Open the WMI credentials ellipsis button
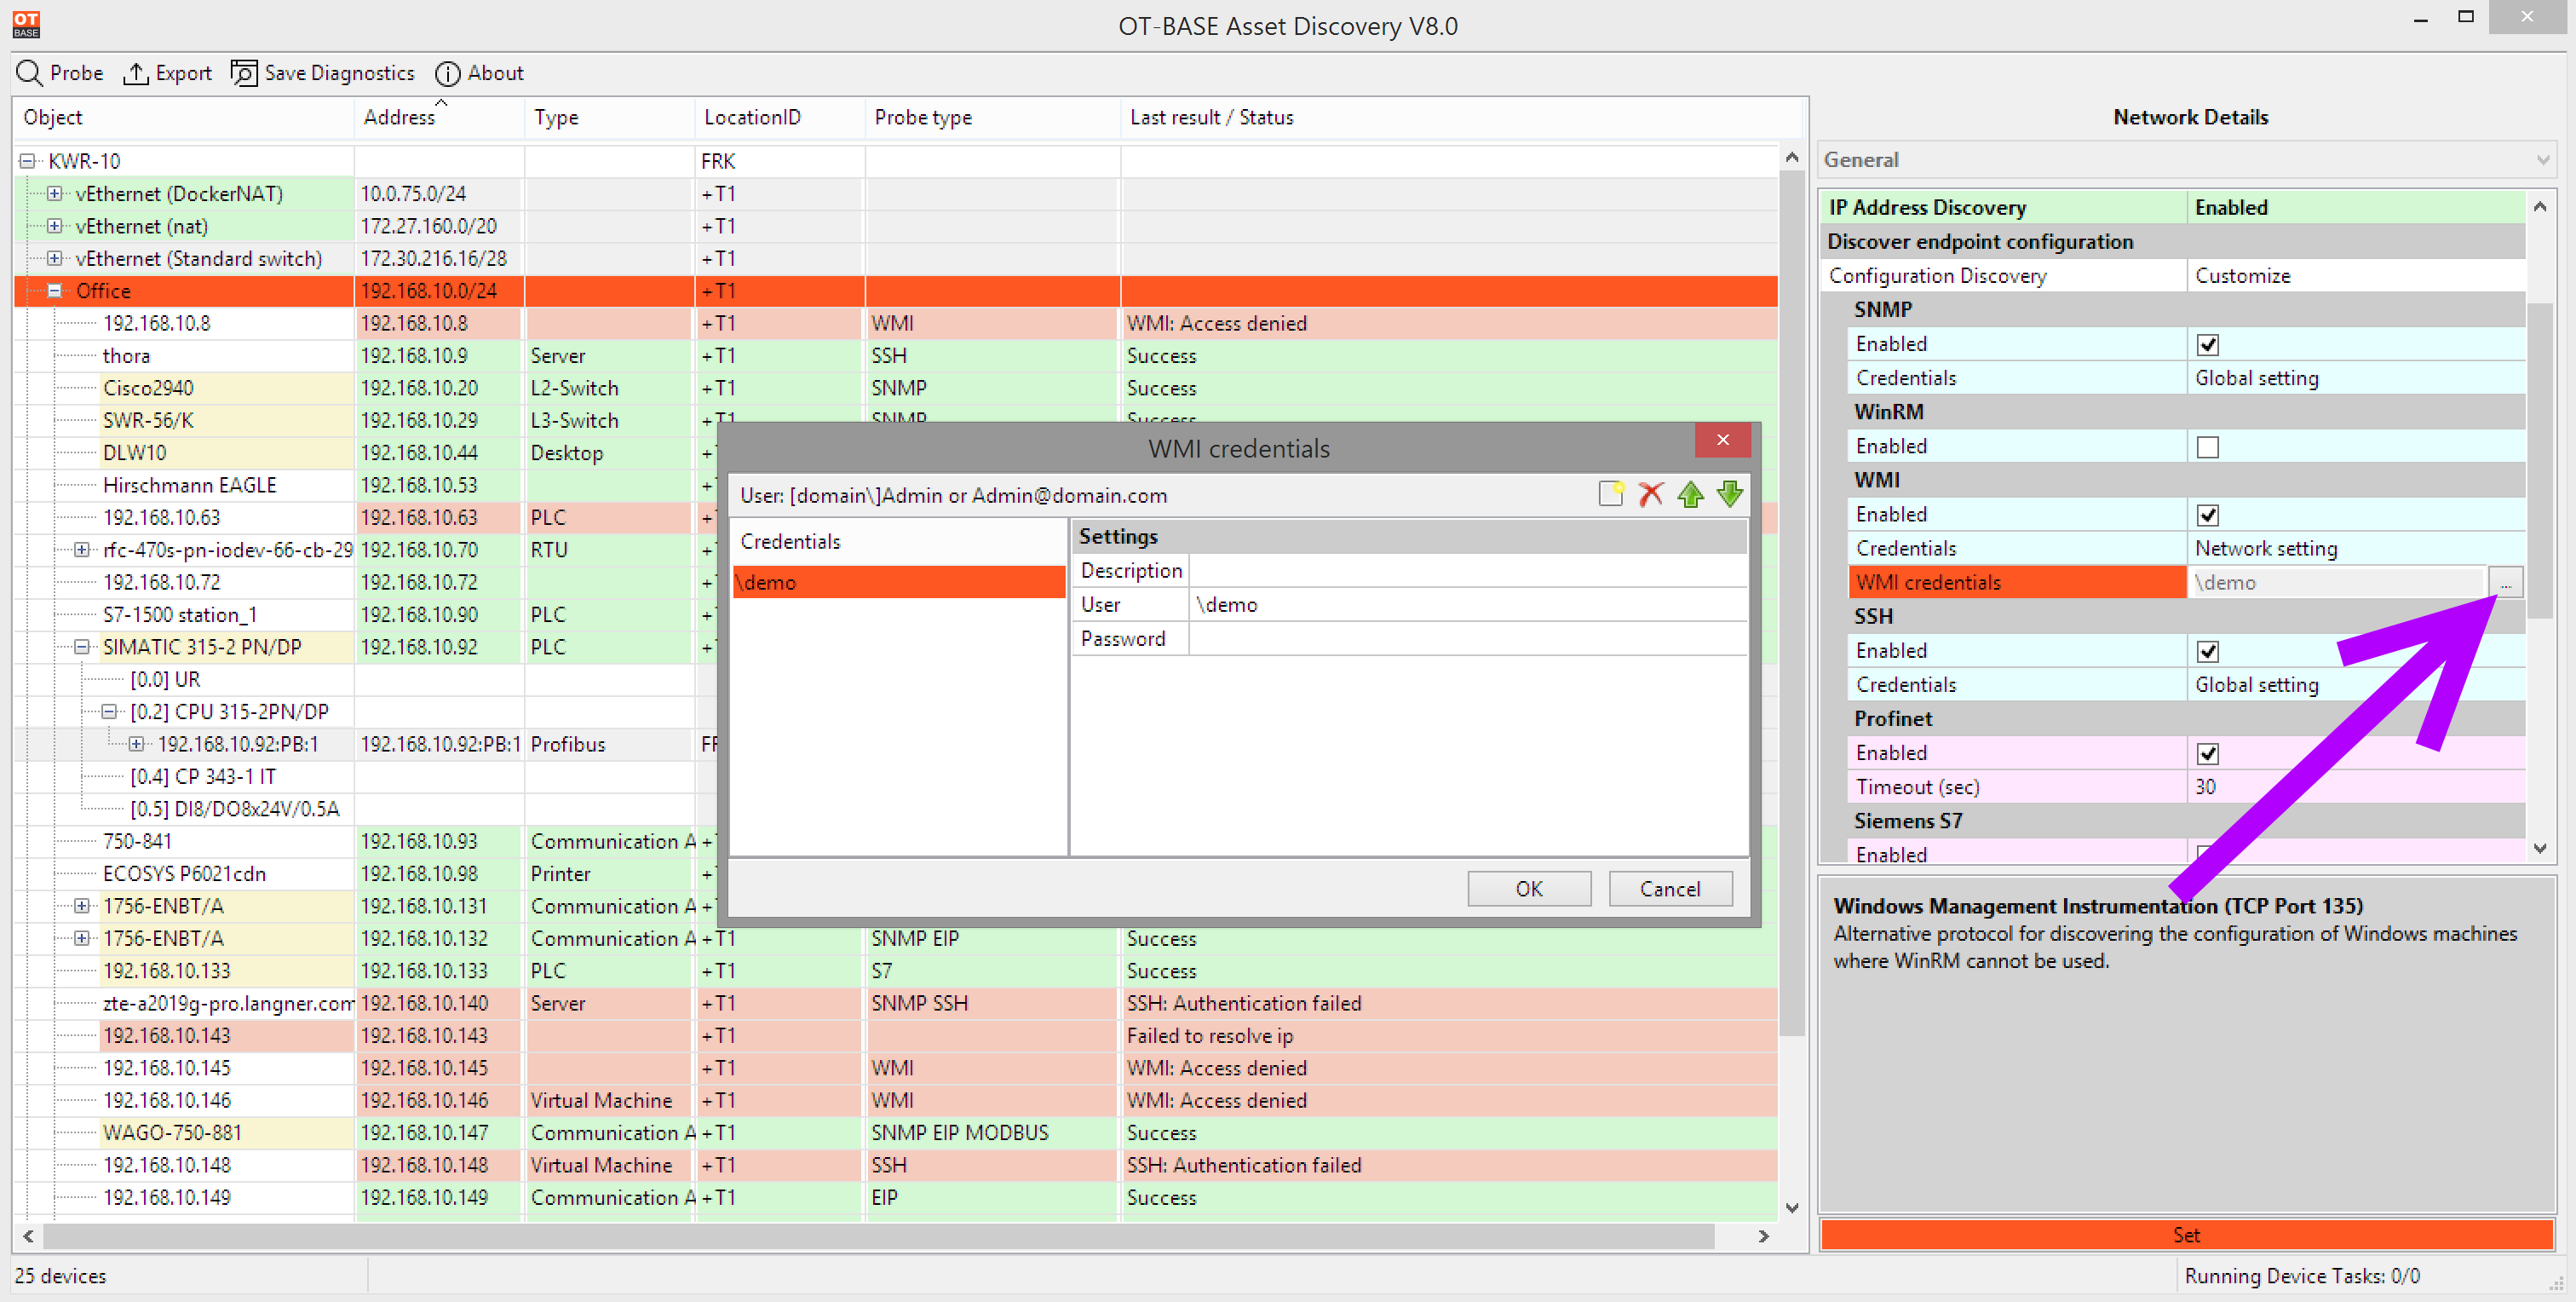The image size is (2576, 1302). 2505,582
